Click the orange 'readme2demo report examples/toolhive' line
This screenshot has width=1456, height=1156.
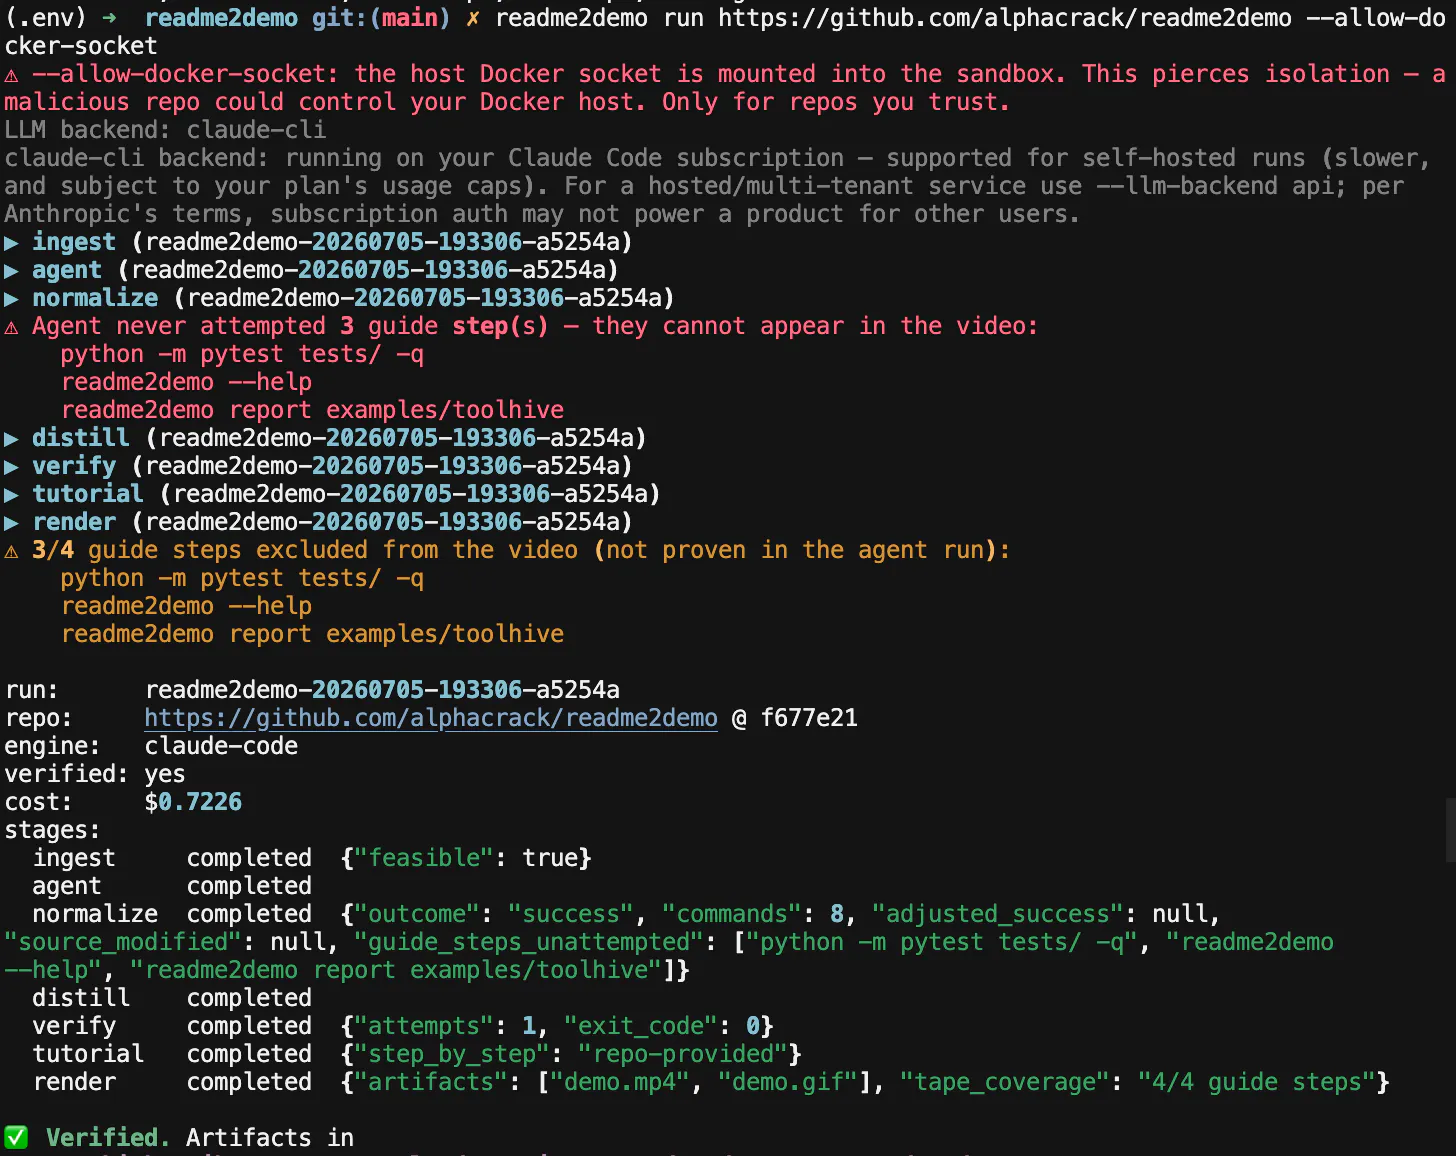[312, 634]
